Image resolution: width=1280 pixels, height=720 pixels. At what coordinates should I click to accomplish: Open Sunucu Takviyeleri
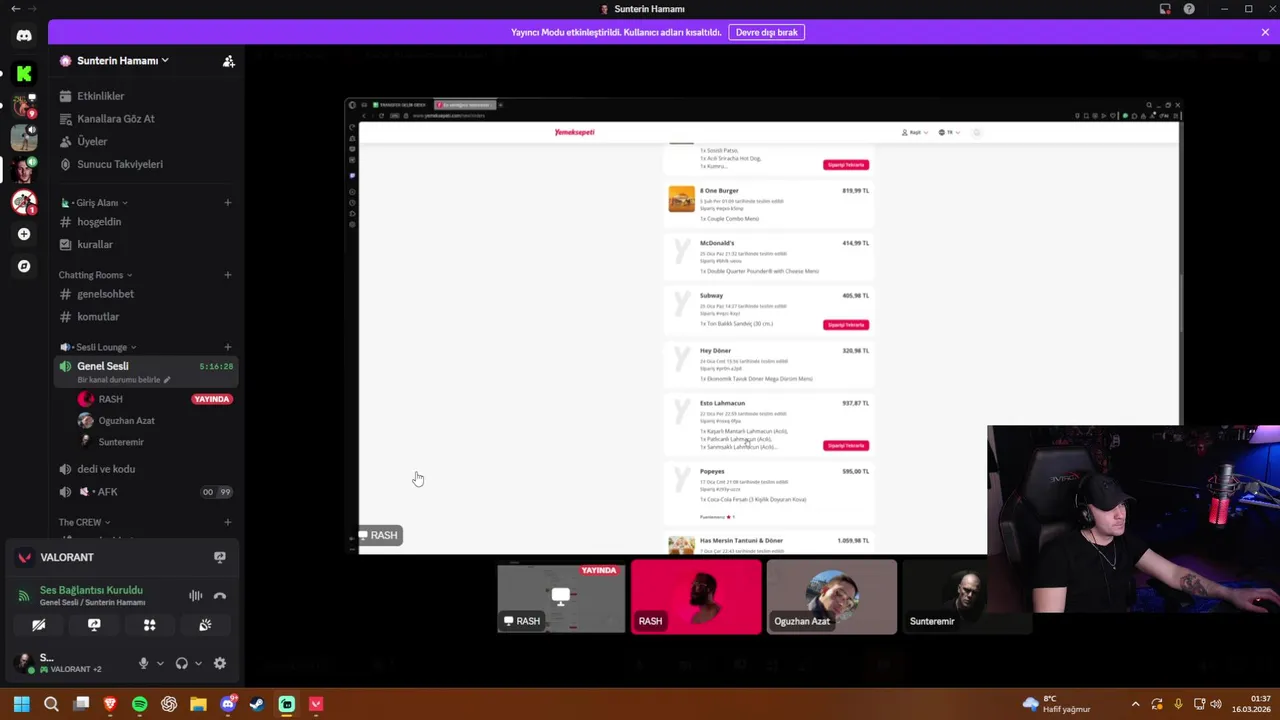[146, 164]
